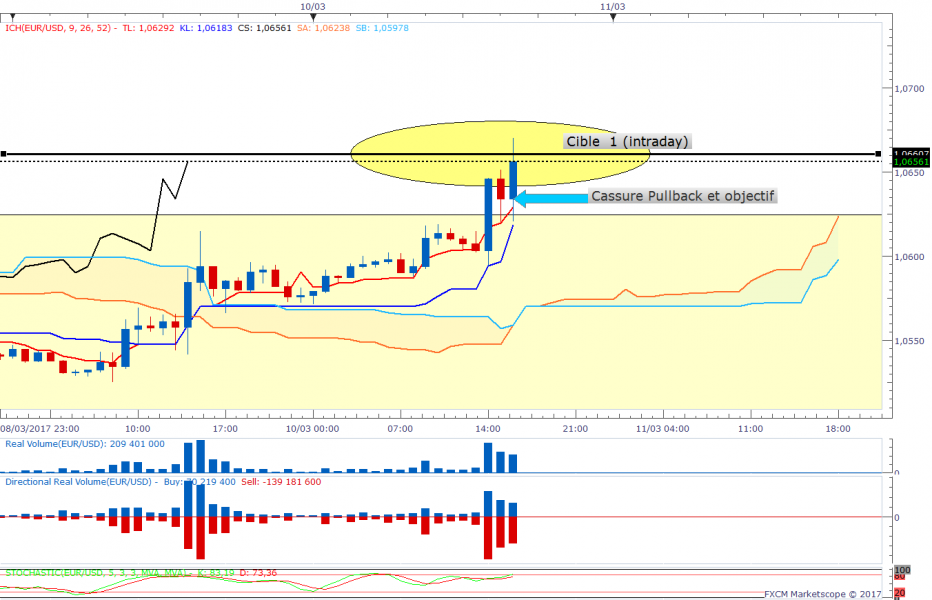Click the 14:00 time axis label

tap(488, 429)
